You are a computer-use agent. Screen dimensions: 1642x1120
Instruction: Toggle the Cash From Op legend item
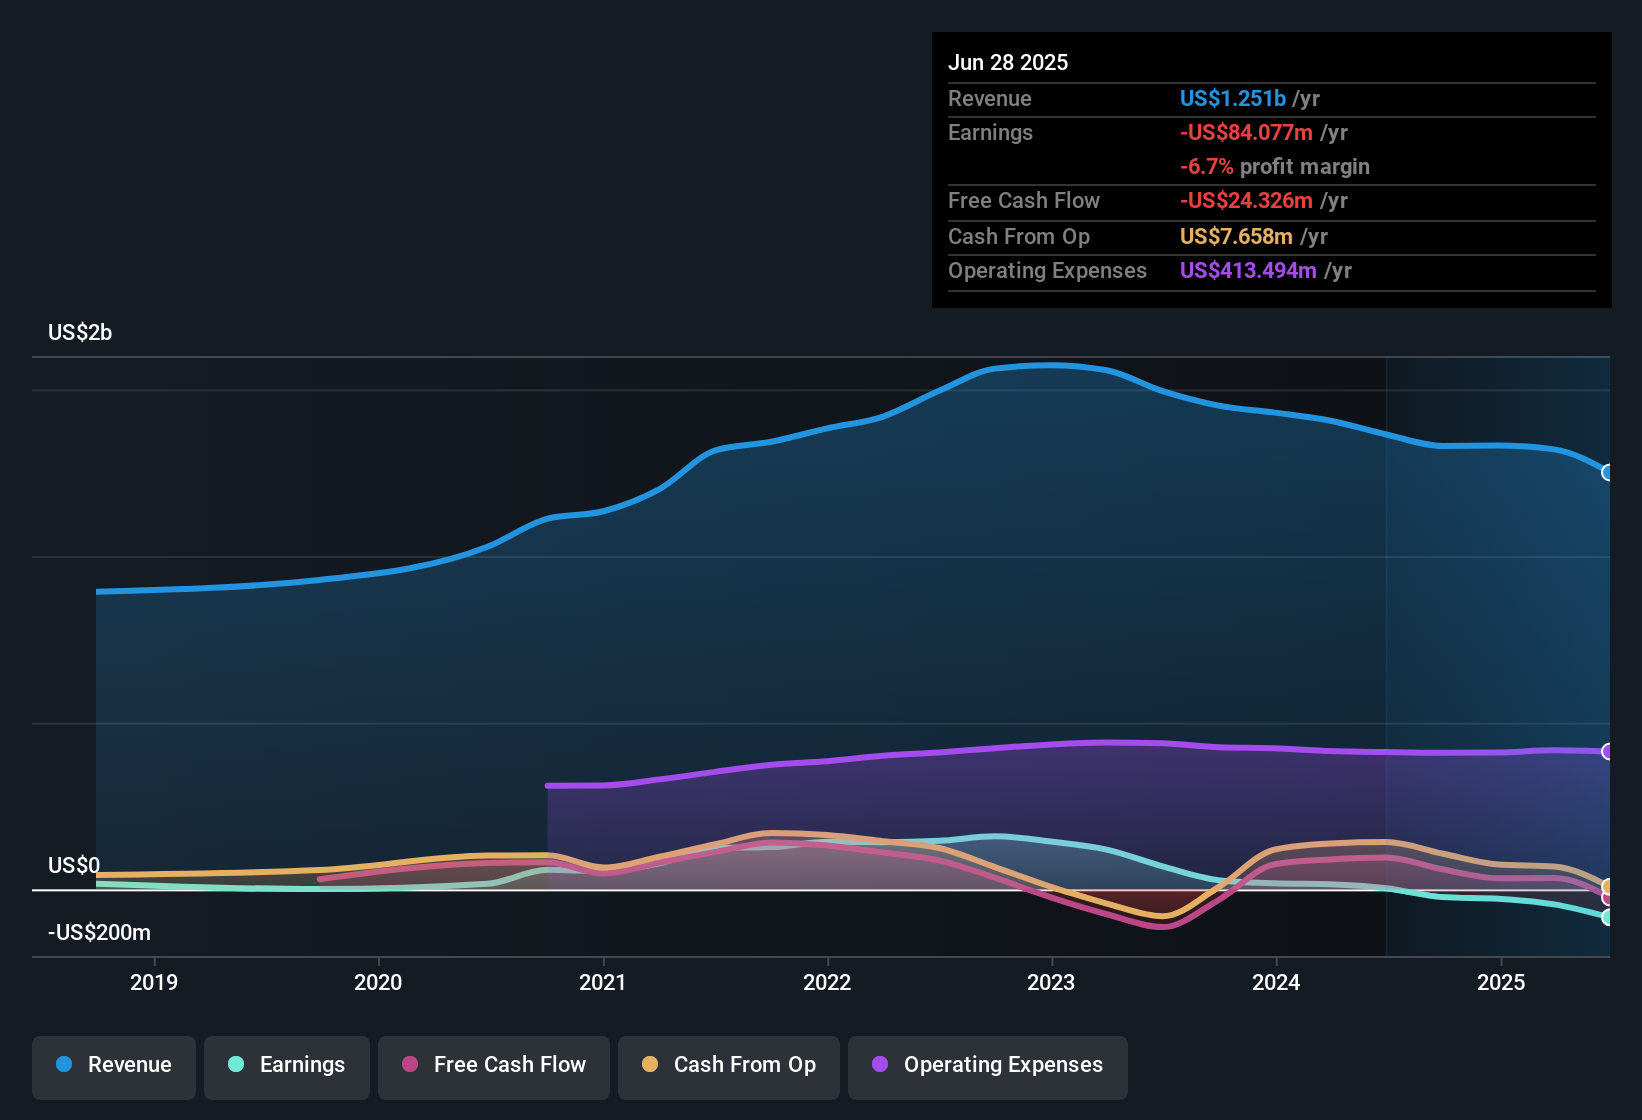tap(729, 1065)
